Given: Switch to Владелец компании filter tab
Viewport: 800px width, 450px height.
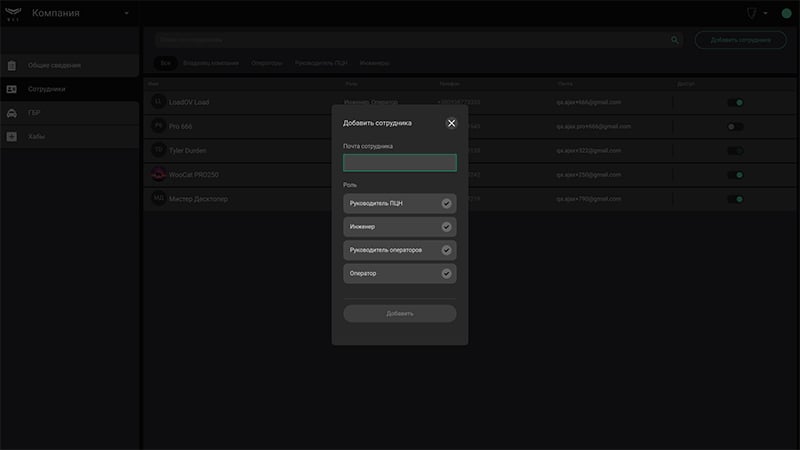Looking at the screenshot, I should (x=211, y=63).
